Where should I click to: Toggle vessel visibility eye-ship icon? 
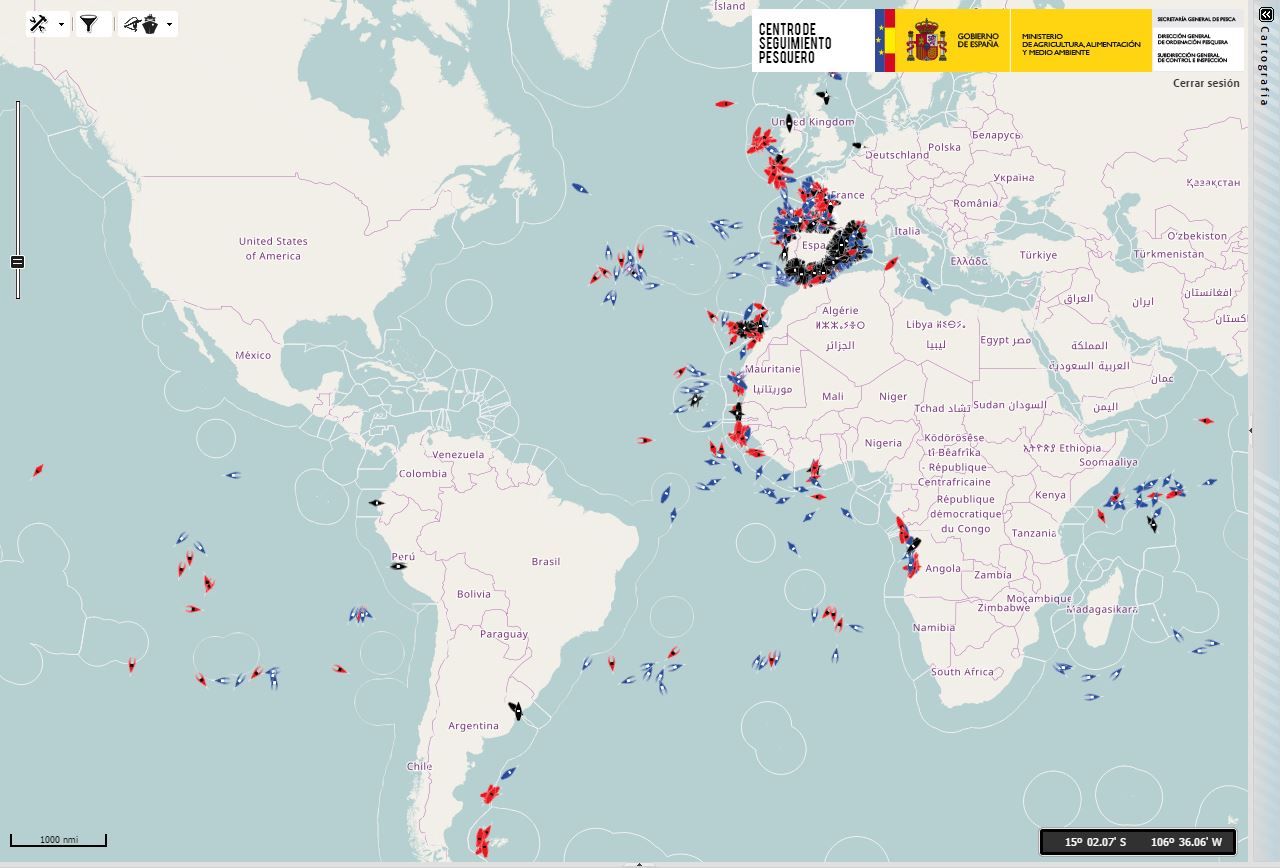coord(141,24)
